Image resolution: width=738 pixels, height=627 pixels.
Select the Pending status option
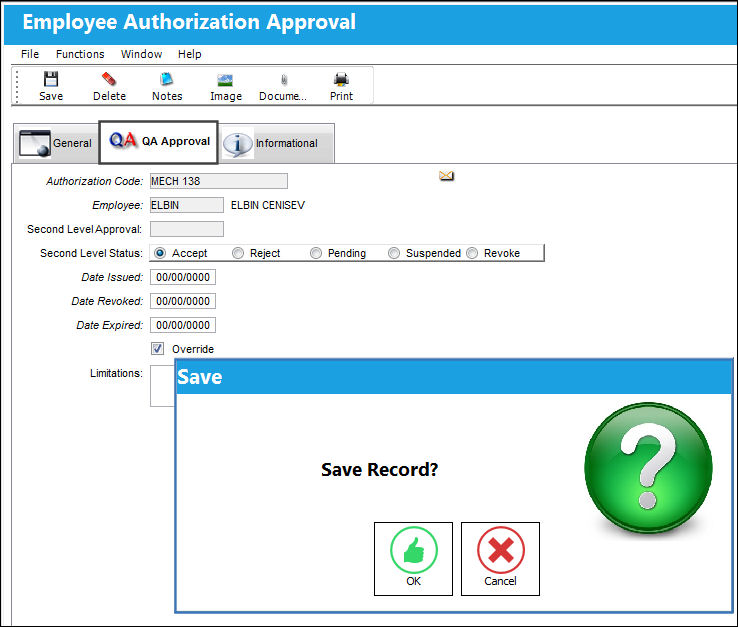point(316,253)
